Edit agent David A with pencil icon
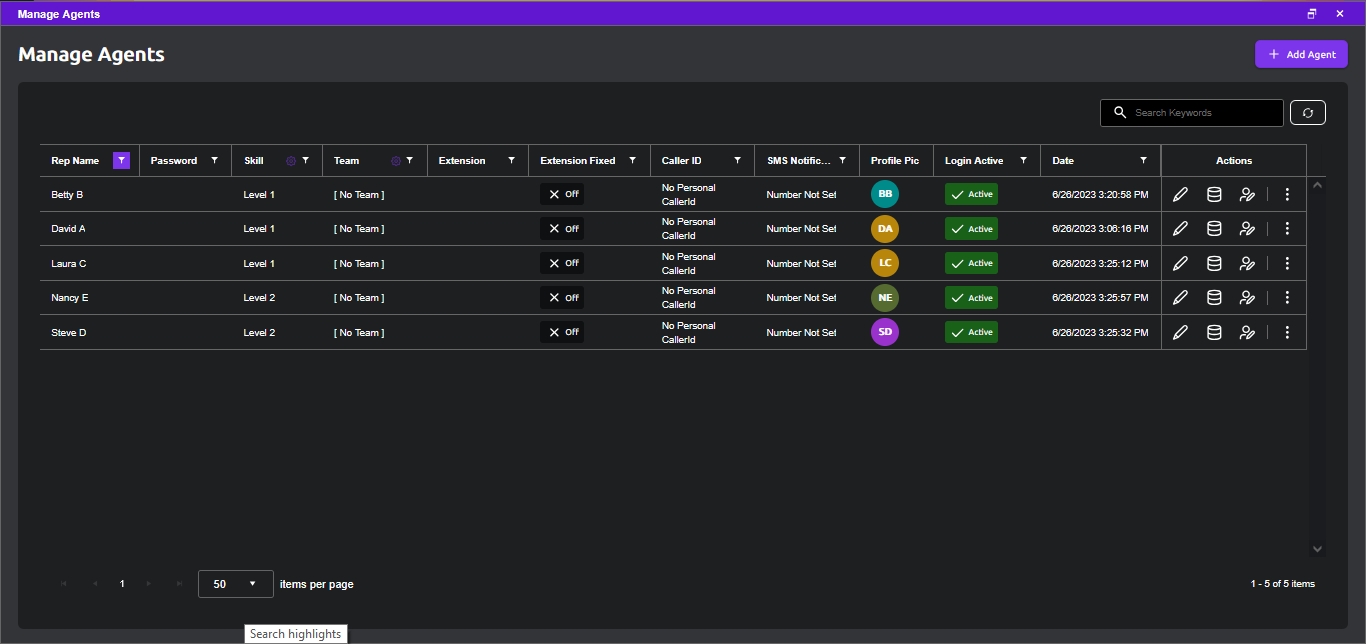The image size is (1366, 644). [x=1180, y=229]
